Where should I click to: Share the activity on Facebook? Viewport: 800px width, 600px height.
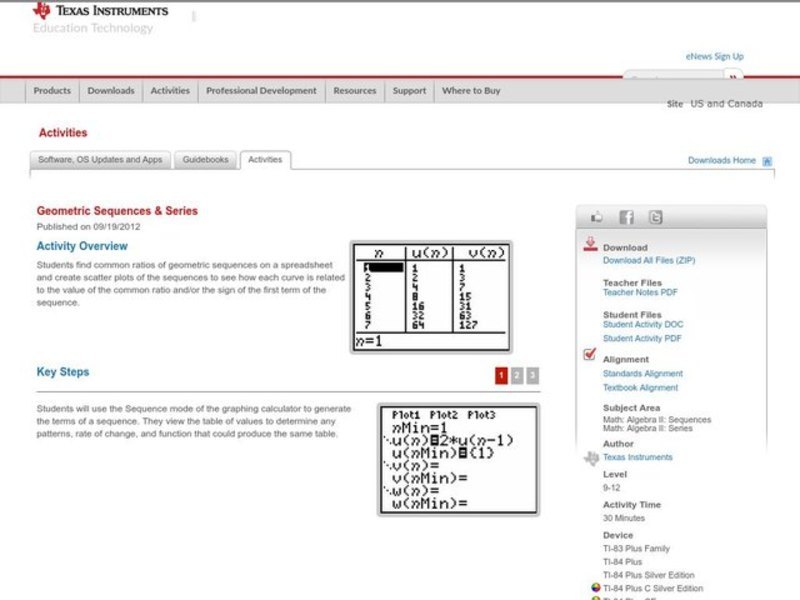[x=626, y=215]
